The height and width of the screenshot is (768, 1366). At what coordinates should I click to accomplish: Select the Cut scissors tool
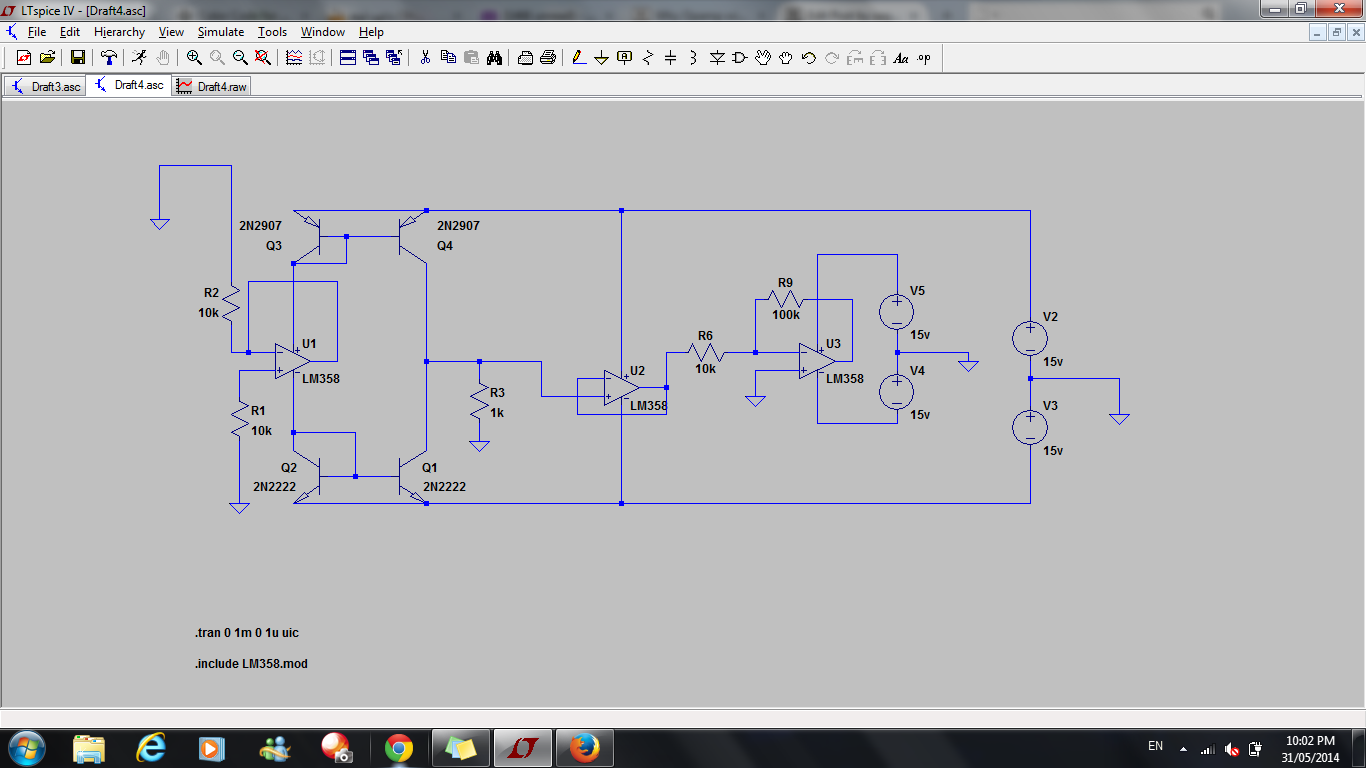click(x=425, y=58)
